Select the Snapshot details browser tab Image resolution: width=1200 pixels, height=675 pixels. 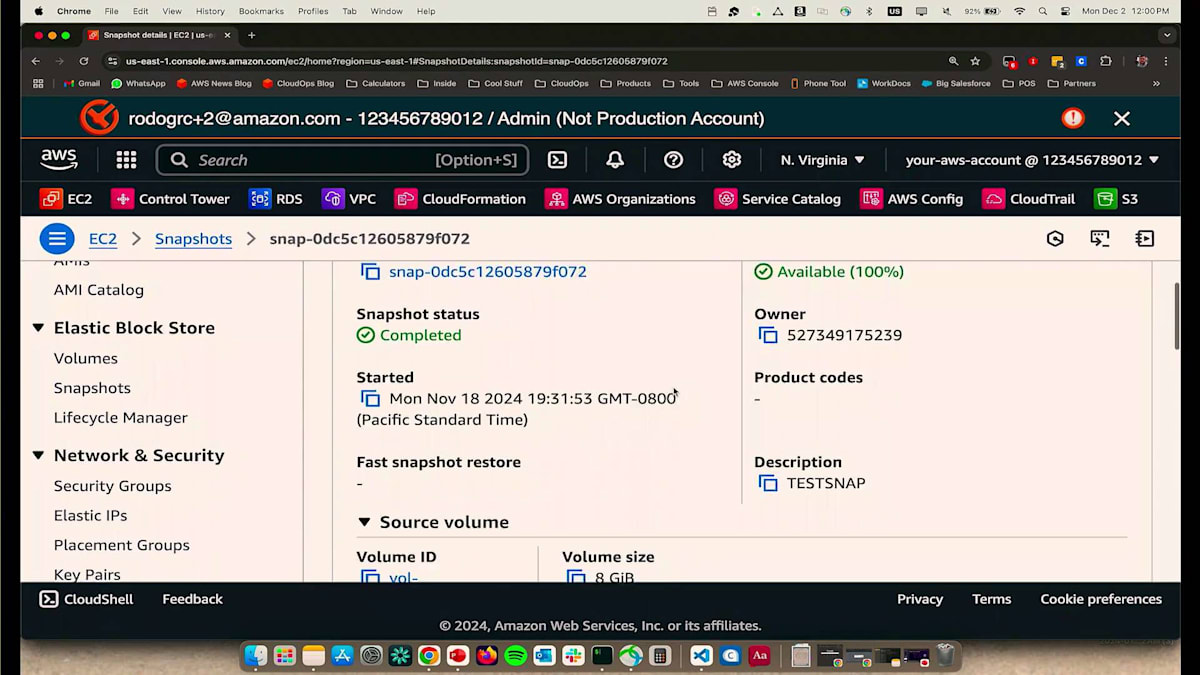point(157,35)
